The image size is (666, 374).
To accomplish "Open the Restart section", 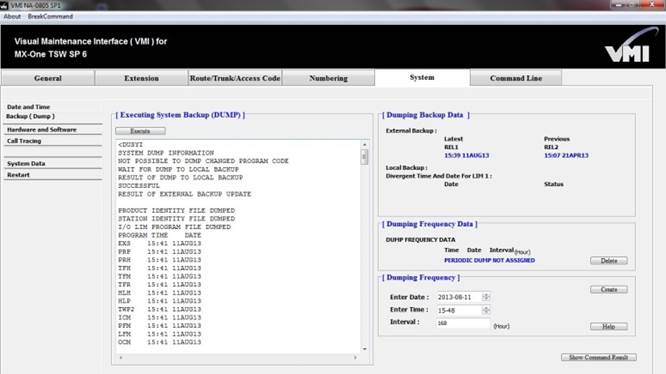I will pyautogui.click(x=18, y=175).
